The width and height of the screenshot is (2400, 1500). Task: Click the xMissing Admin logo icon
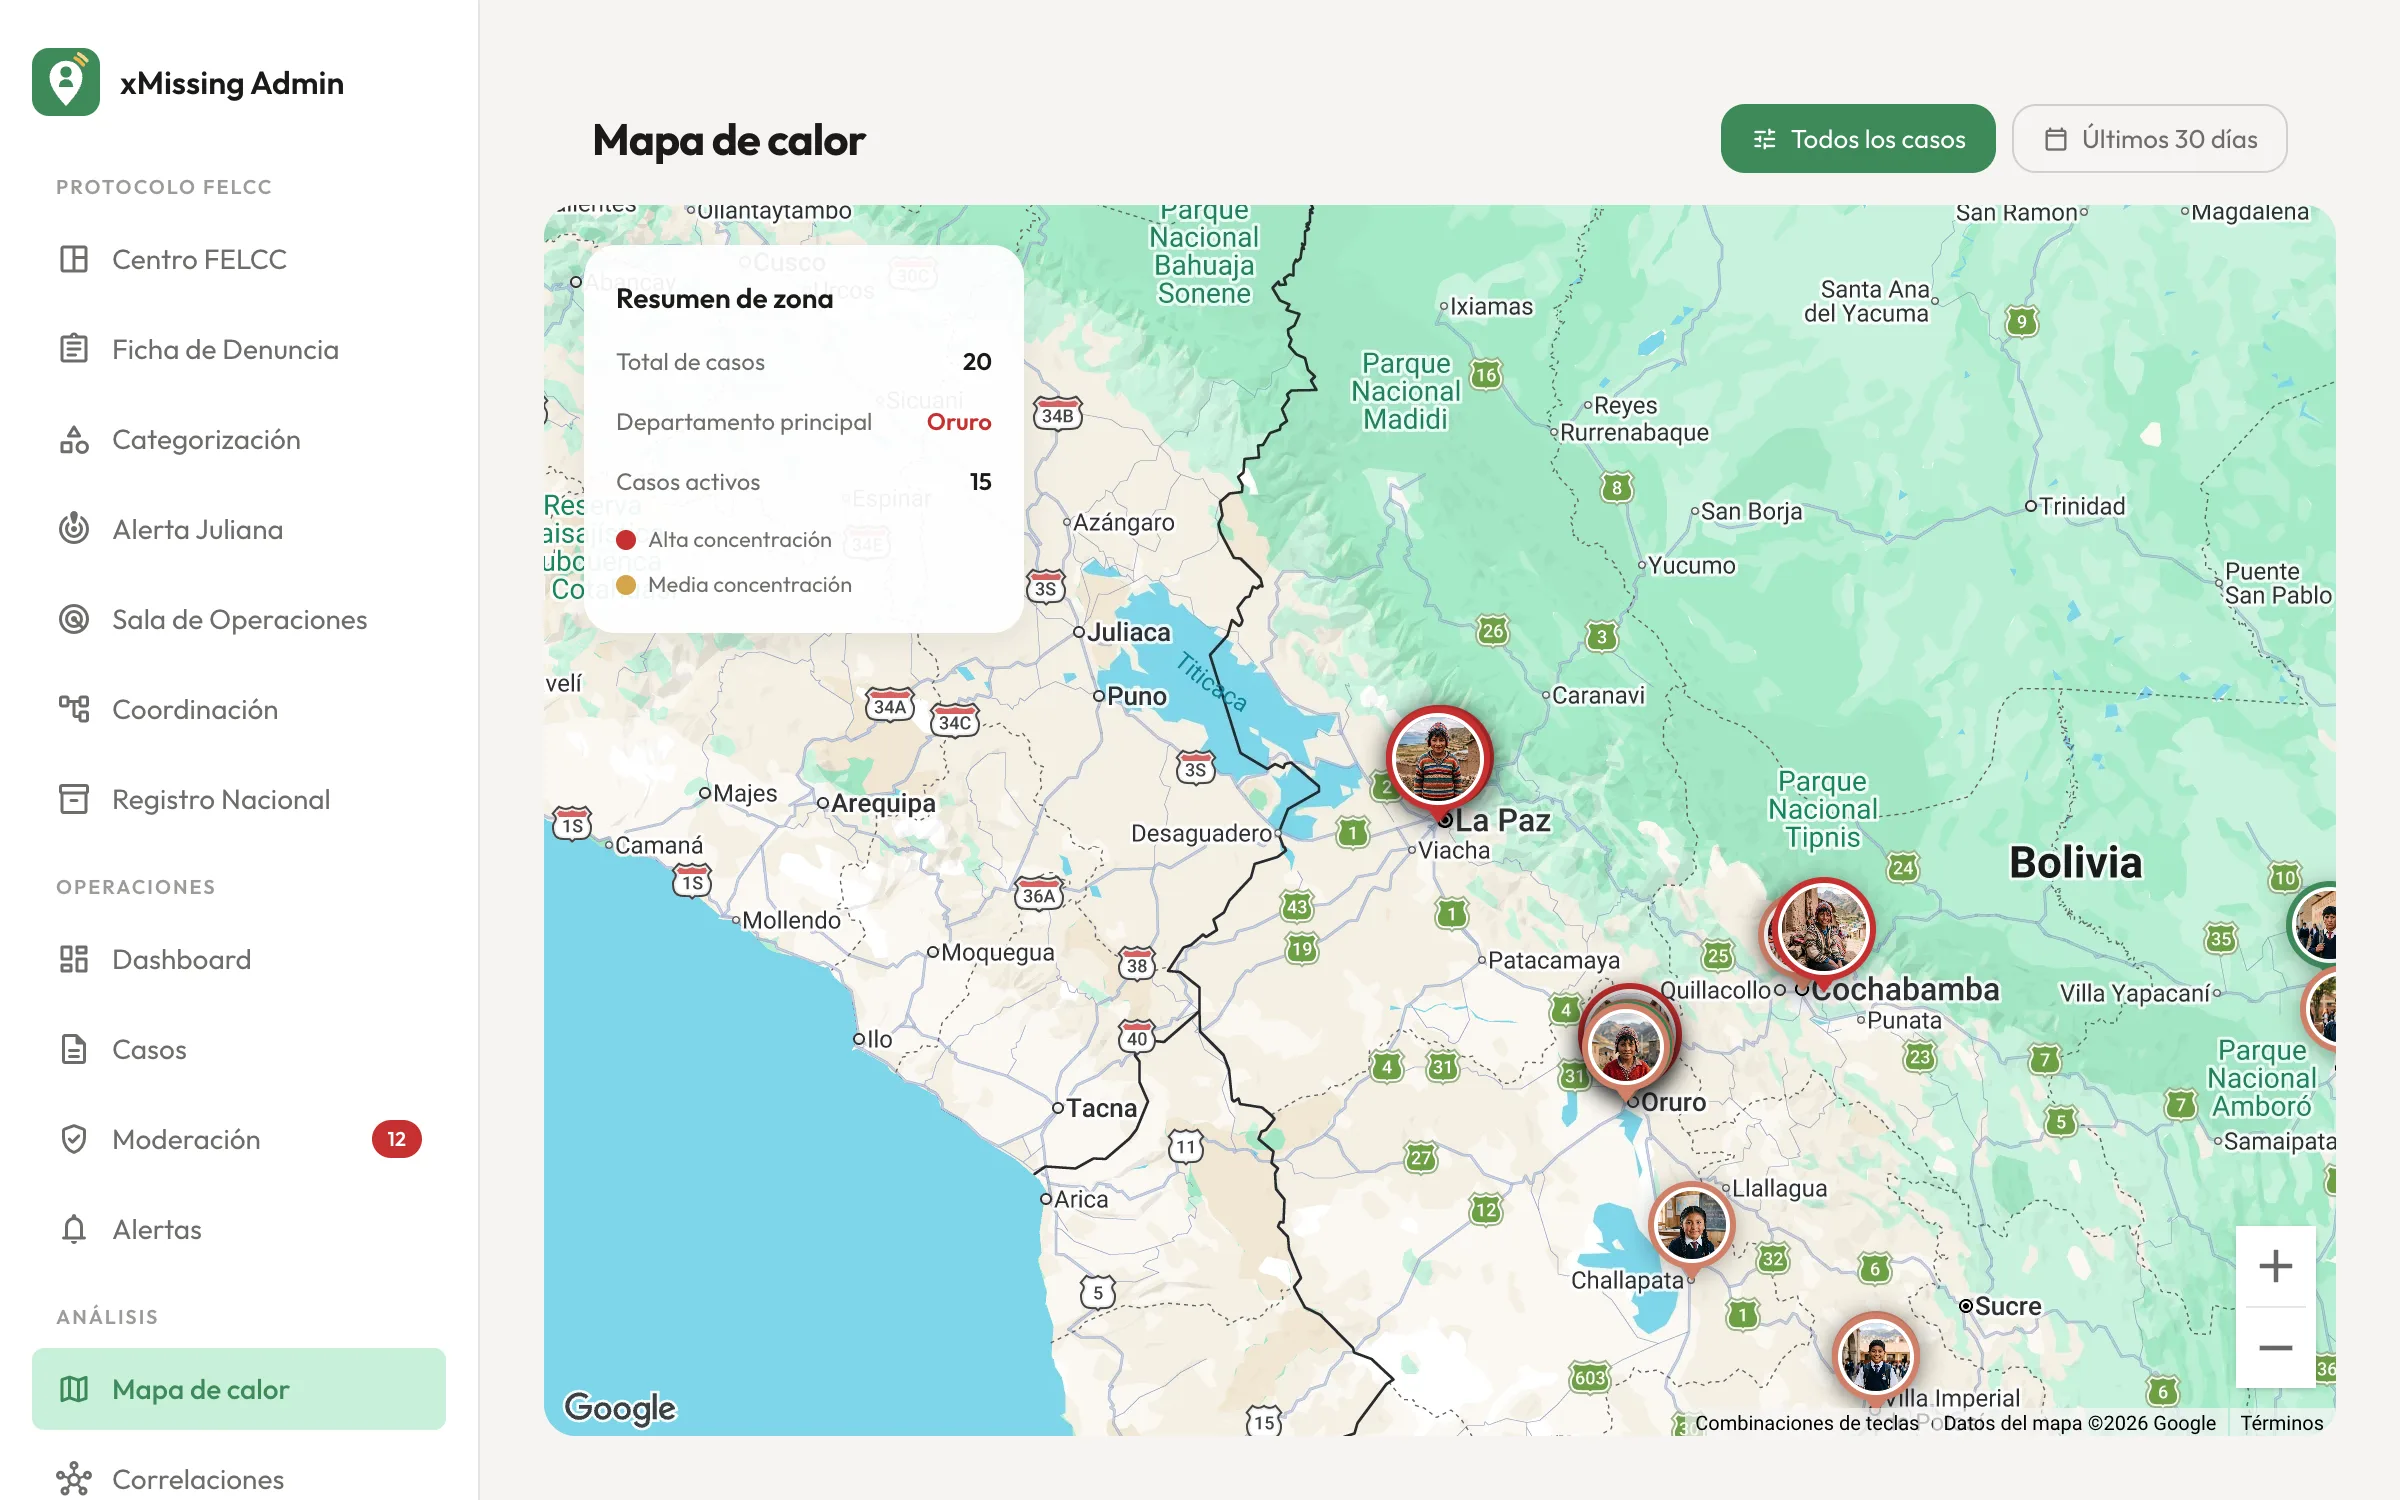[x=66, y=82]
